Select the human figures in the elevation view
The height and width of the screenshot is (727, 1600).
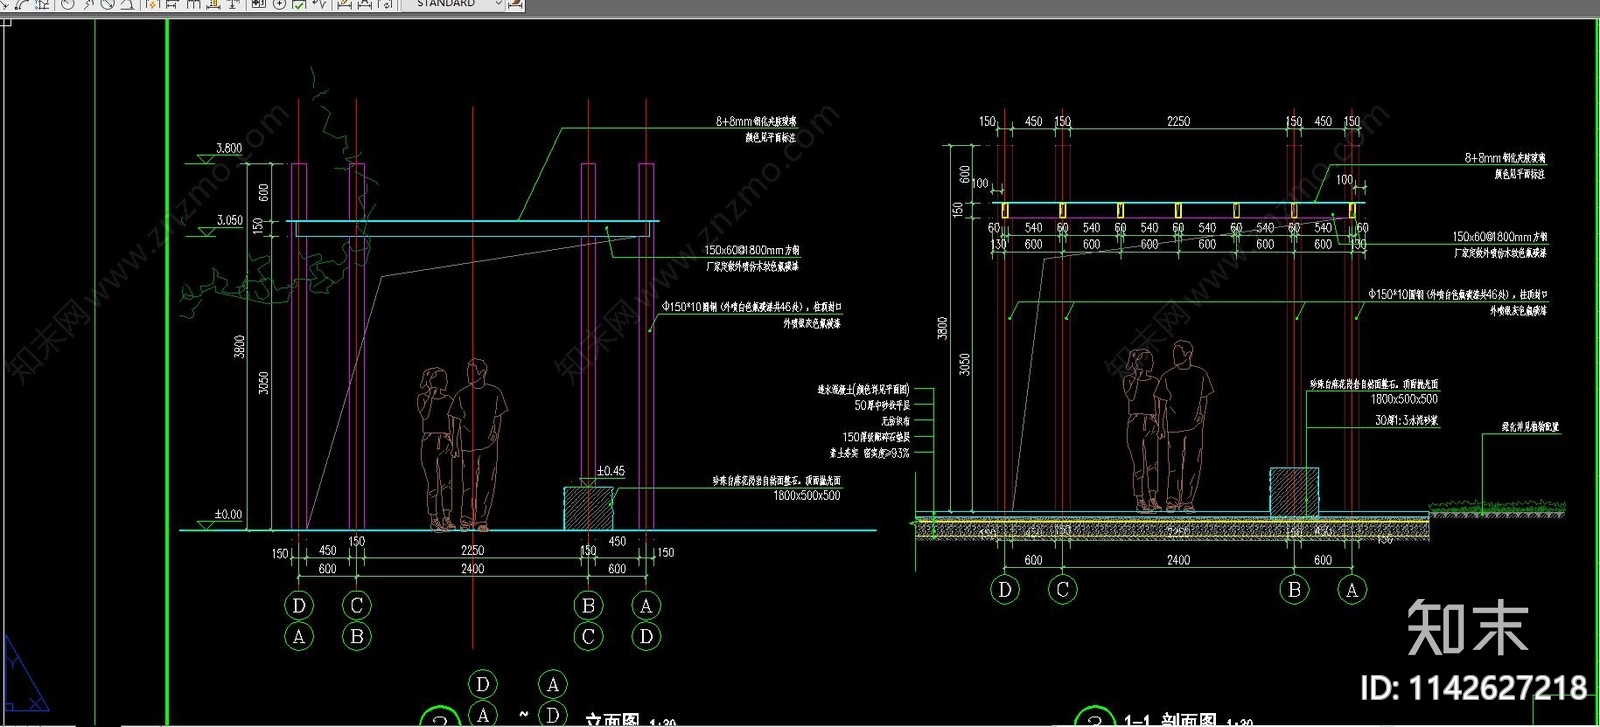pos(462,444)
